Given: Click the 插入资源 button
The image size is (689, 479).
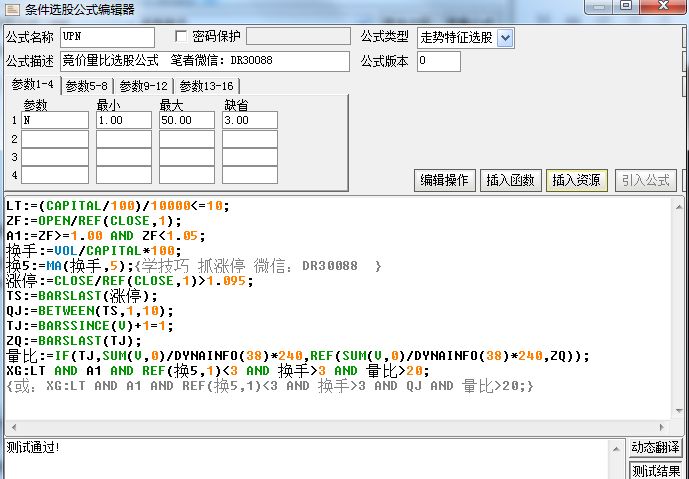Looking at the screenshot, I should [577, 180].
